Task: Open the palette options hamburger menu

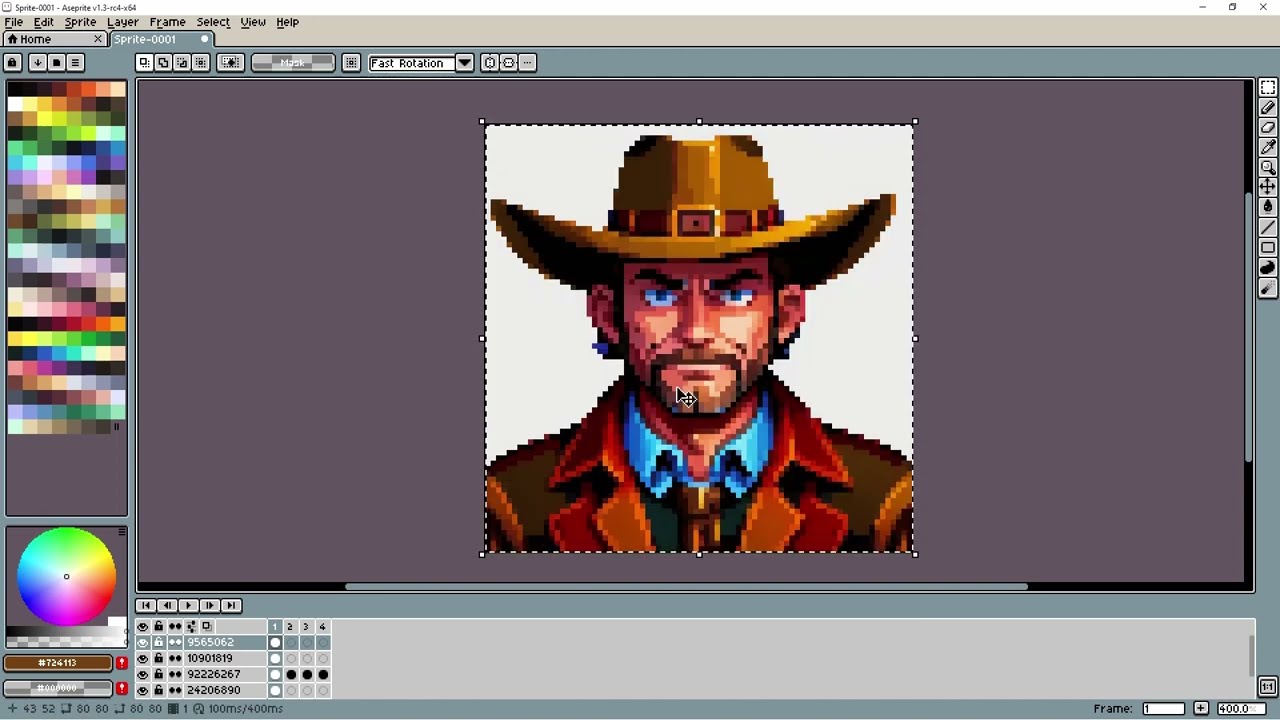Action: pyautogui.click(x=75, y=62)
